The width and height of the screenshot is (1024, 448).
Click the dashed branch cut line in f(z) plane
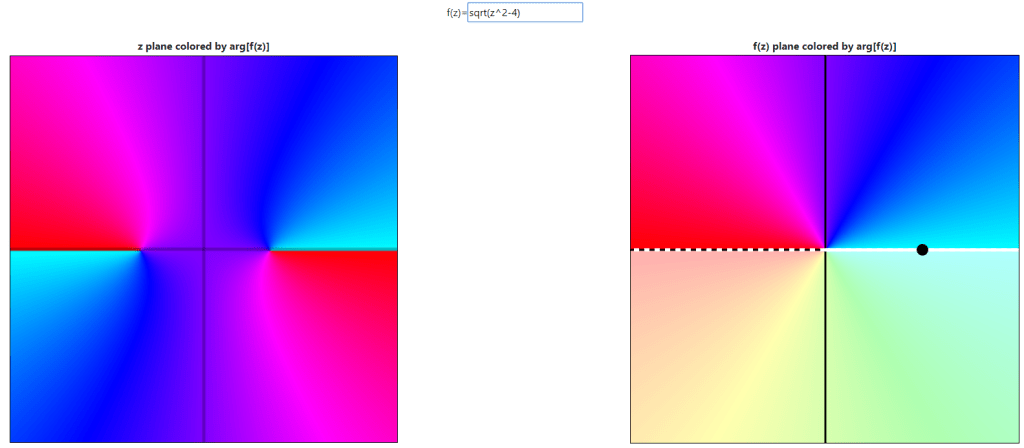click(x=728, y=249)
